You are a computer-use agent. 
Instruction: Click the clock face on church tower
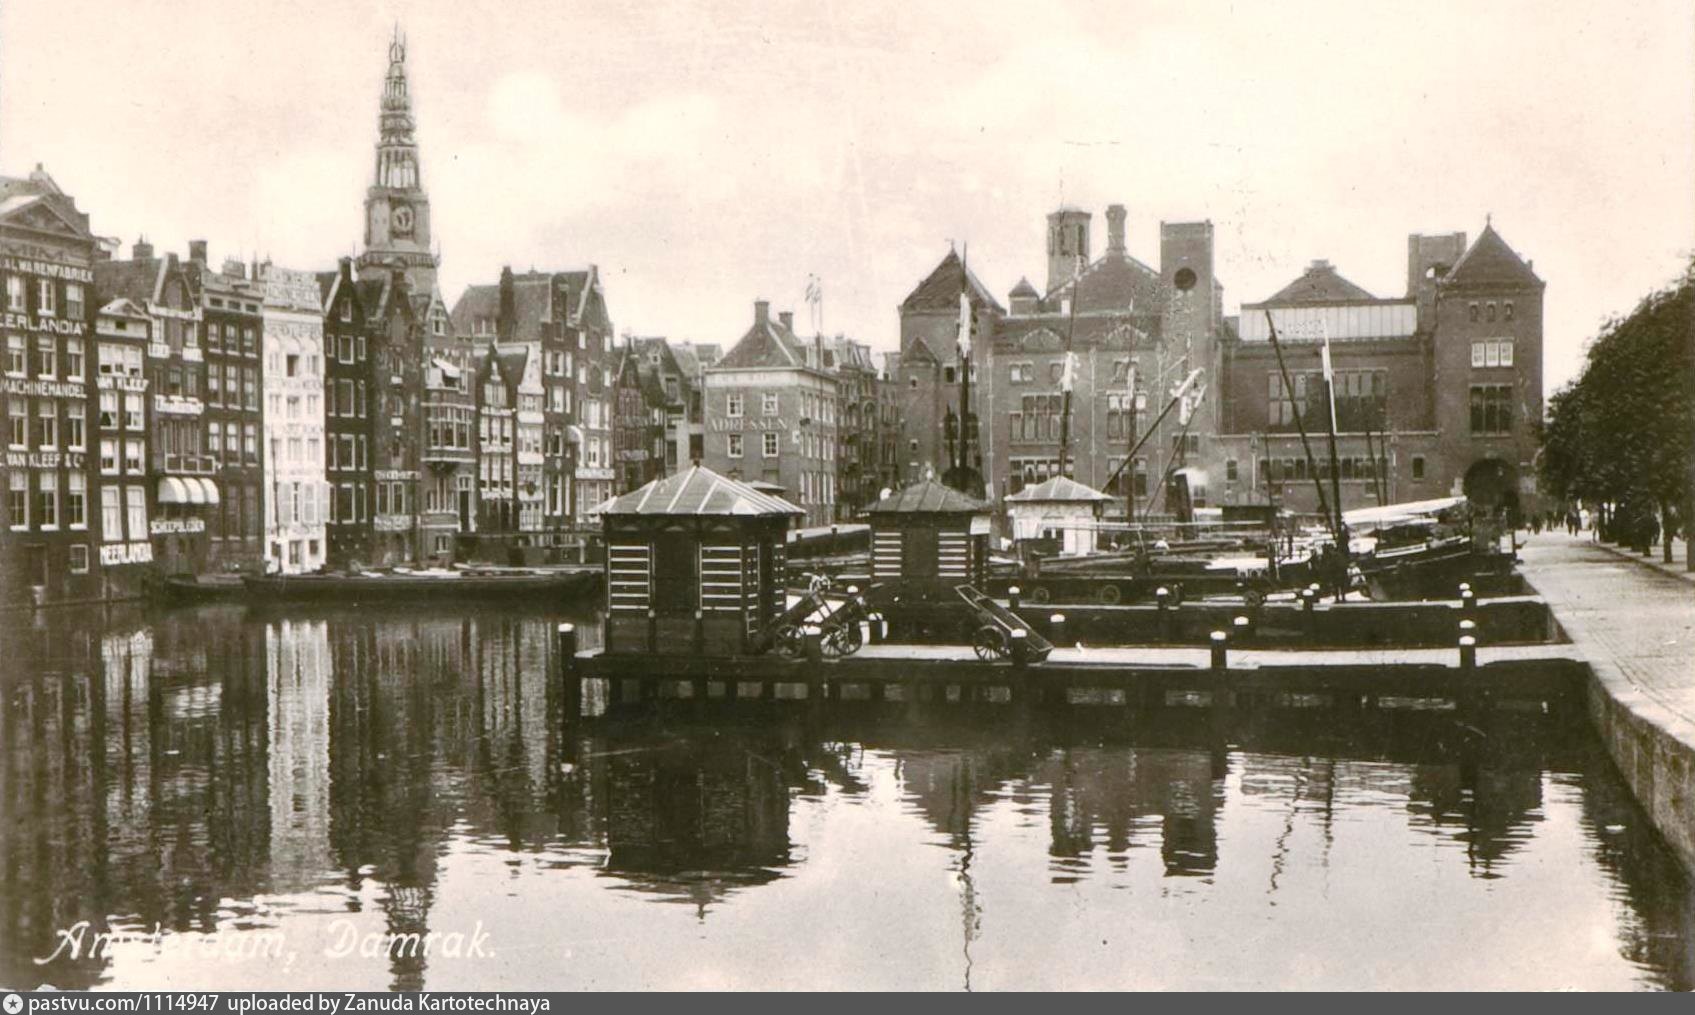click(x=401, y=219)
